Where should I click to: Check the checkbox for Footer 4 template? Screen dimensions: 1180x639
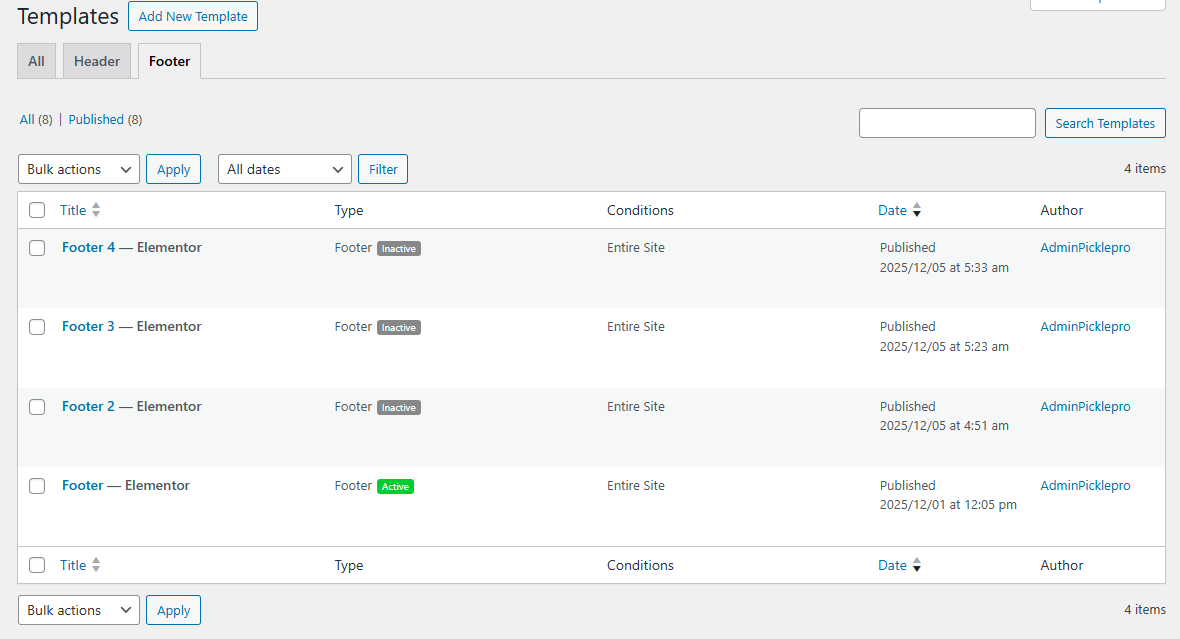[x=37, y=247]
